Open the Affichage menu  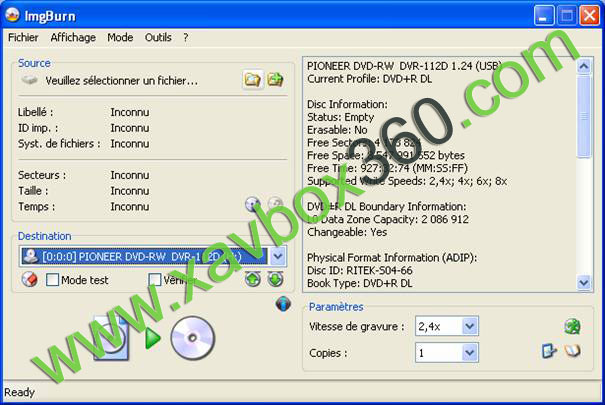73,37
